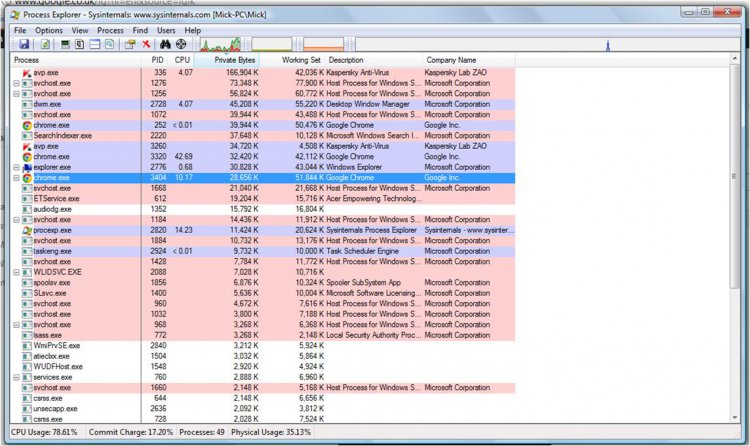Screen dimensions: 750x446
Task: Collapse svchost.exe PID 968 tree node
Action: click(x=16, y=325)
